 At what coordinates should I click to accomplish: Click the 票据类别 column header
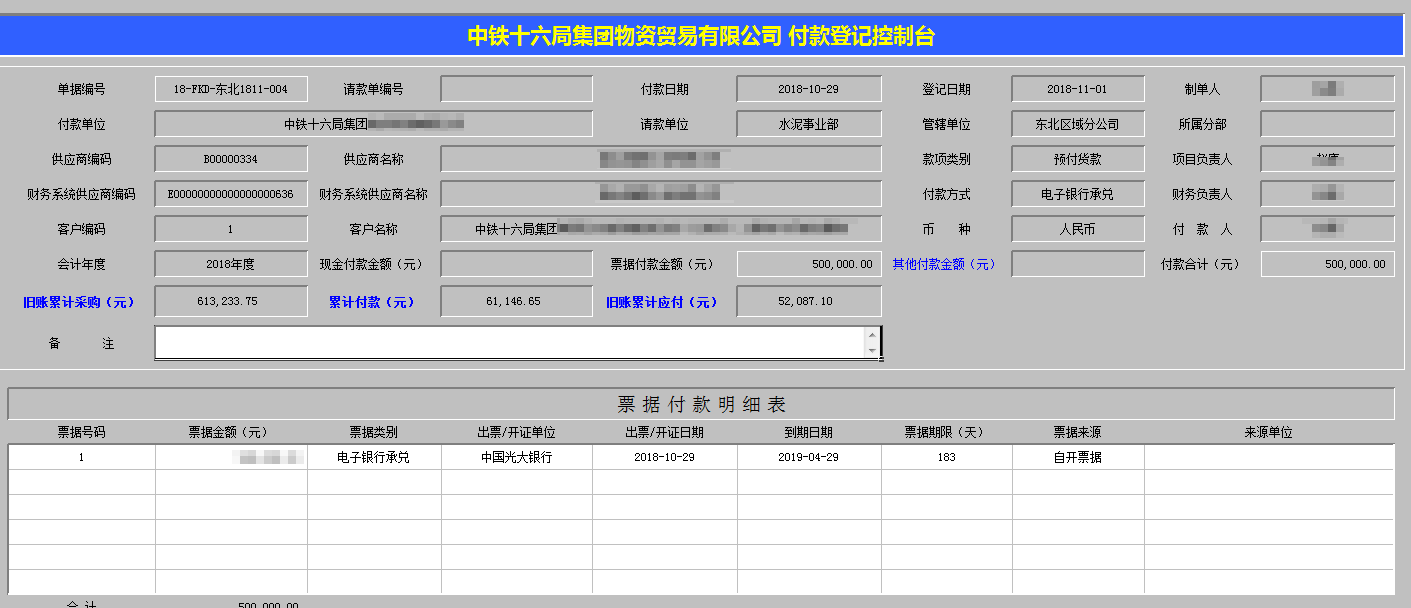(x=373, y=432)
